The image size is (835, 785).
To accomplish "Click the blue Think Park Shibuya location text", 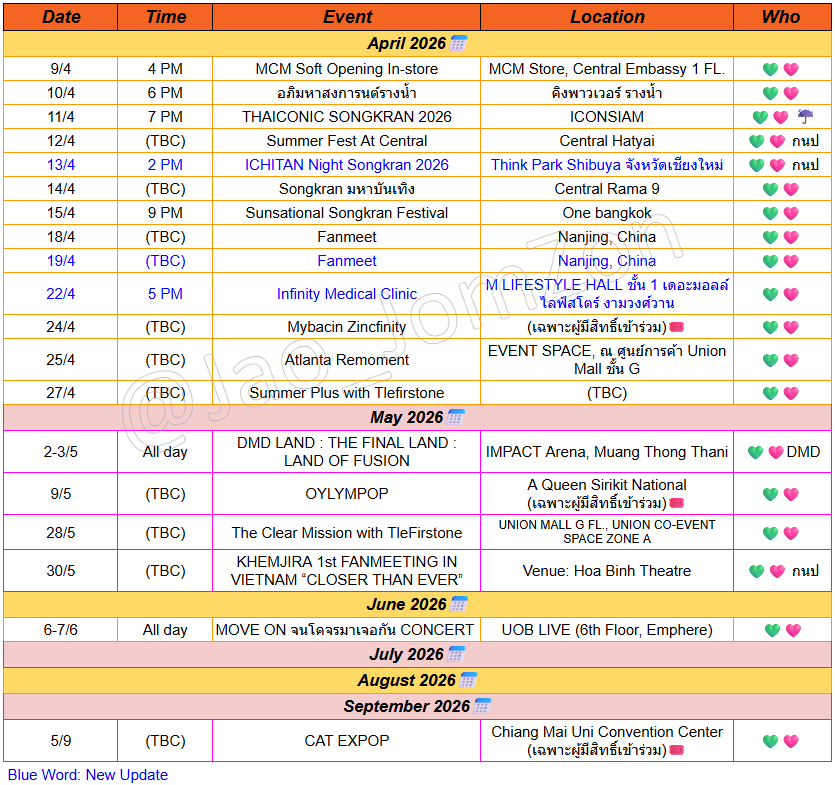I will click(x=607, y=165).
